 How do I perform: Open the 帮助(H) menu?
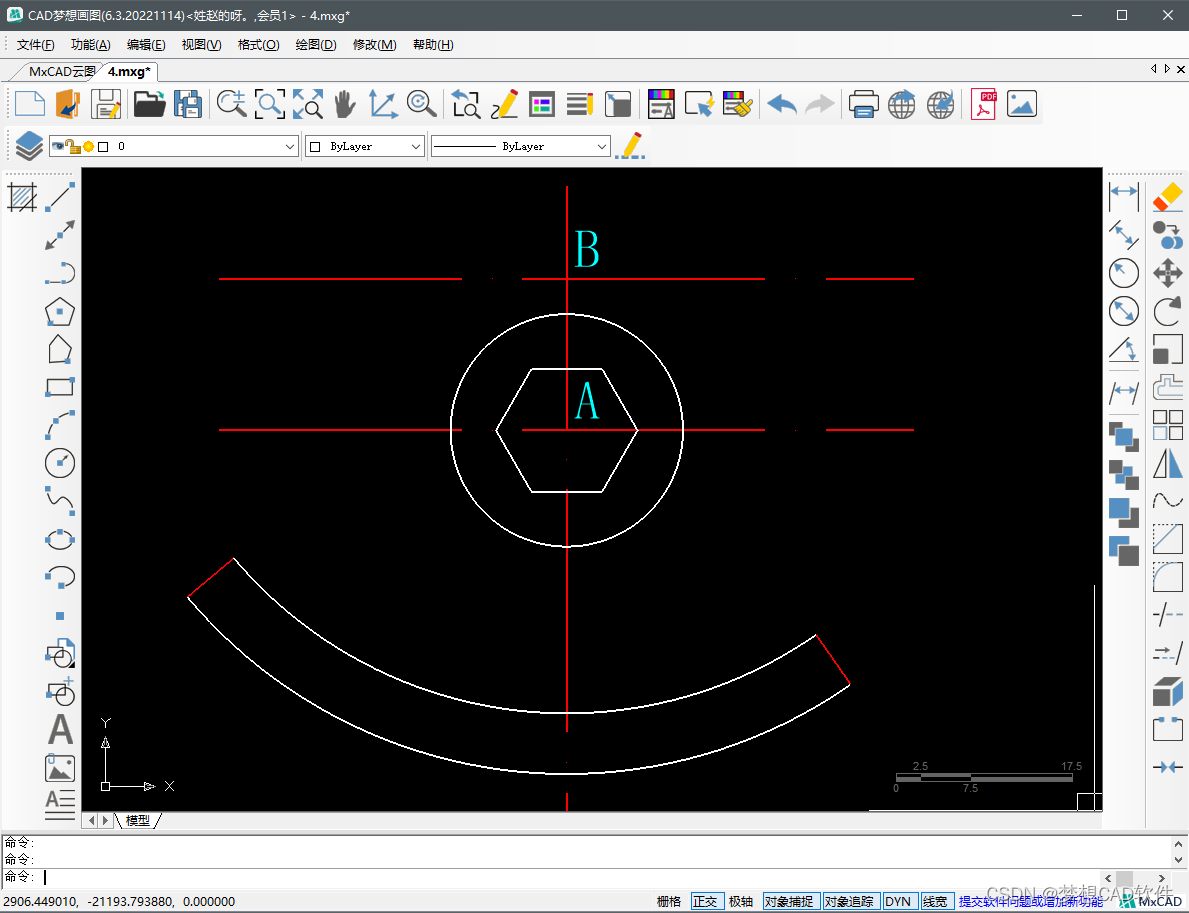[433, 45]
